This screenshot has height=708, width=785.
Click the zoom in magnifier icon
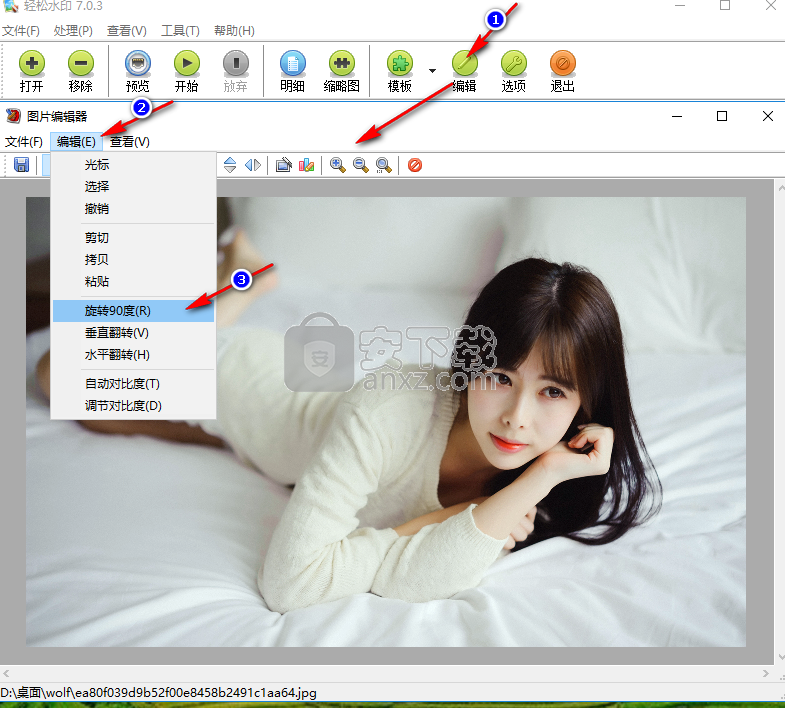(x=337, y=165)
